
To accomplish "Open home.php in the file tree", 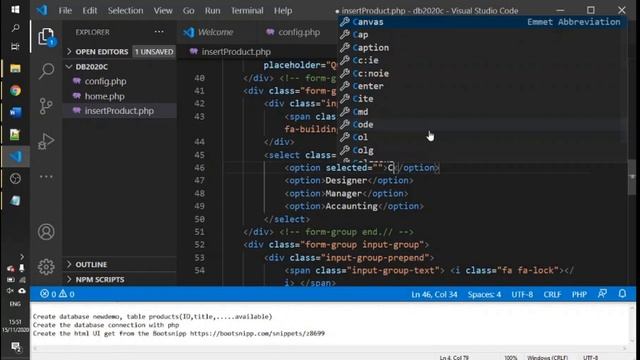I will coord(104,96).
